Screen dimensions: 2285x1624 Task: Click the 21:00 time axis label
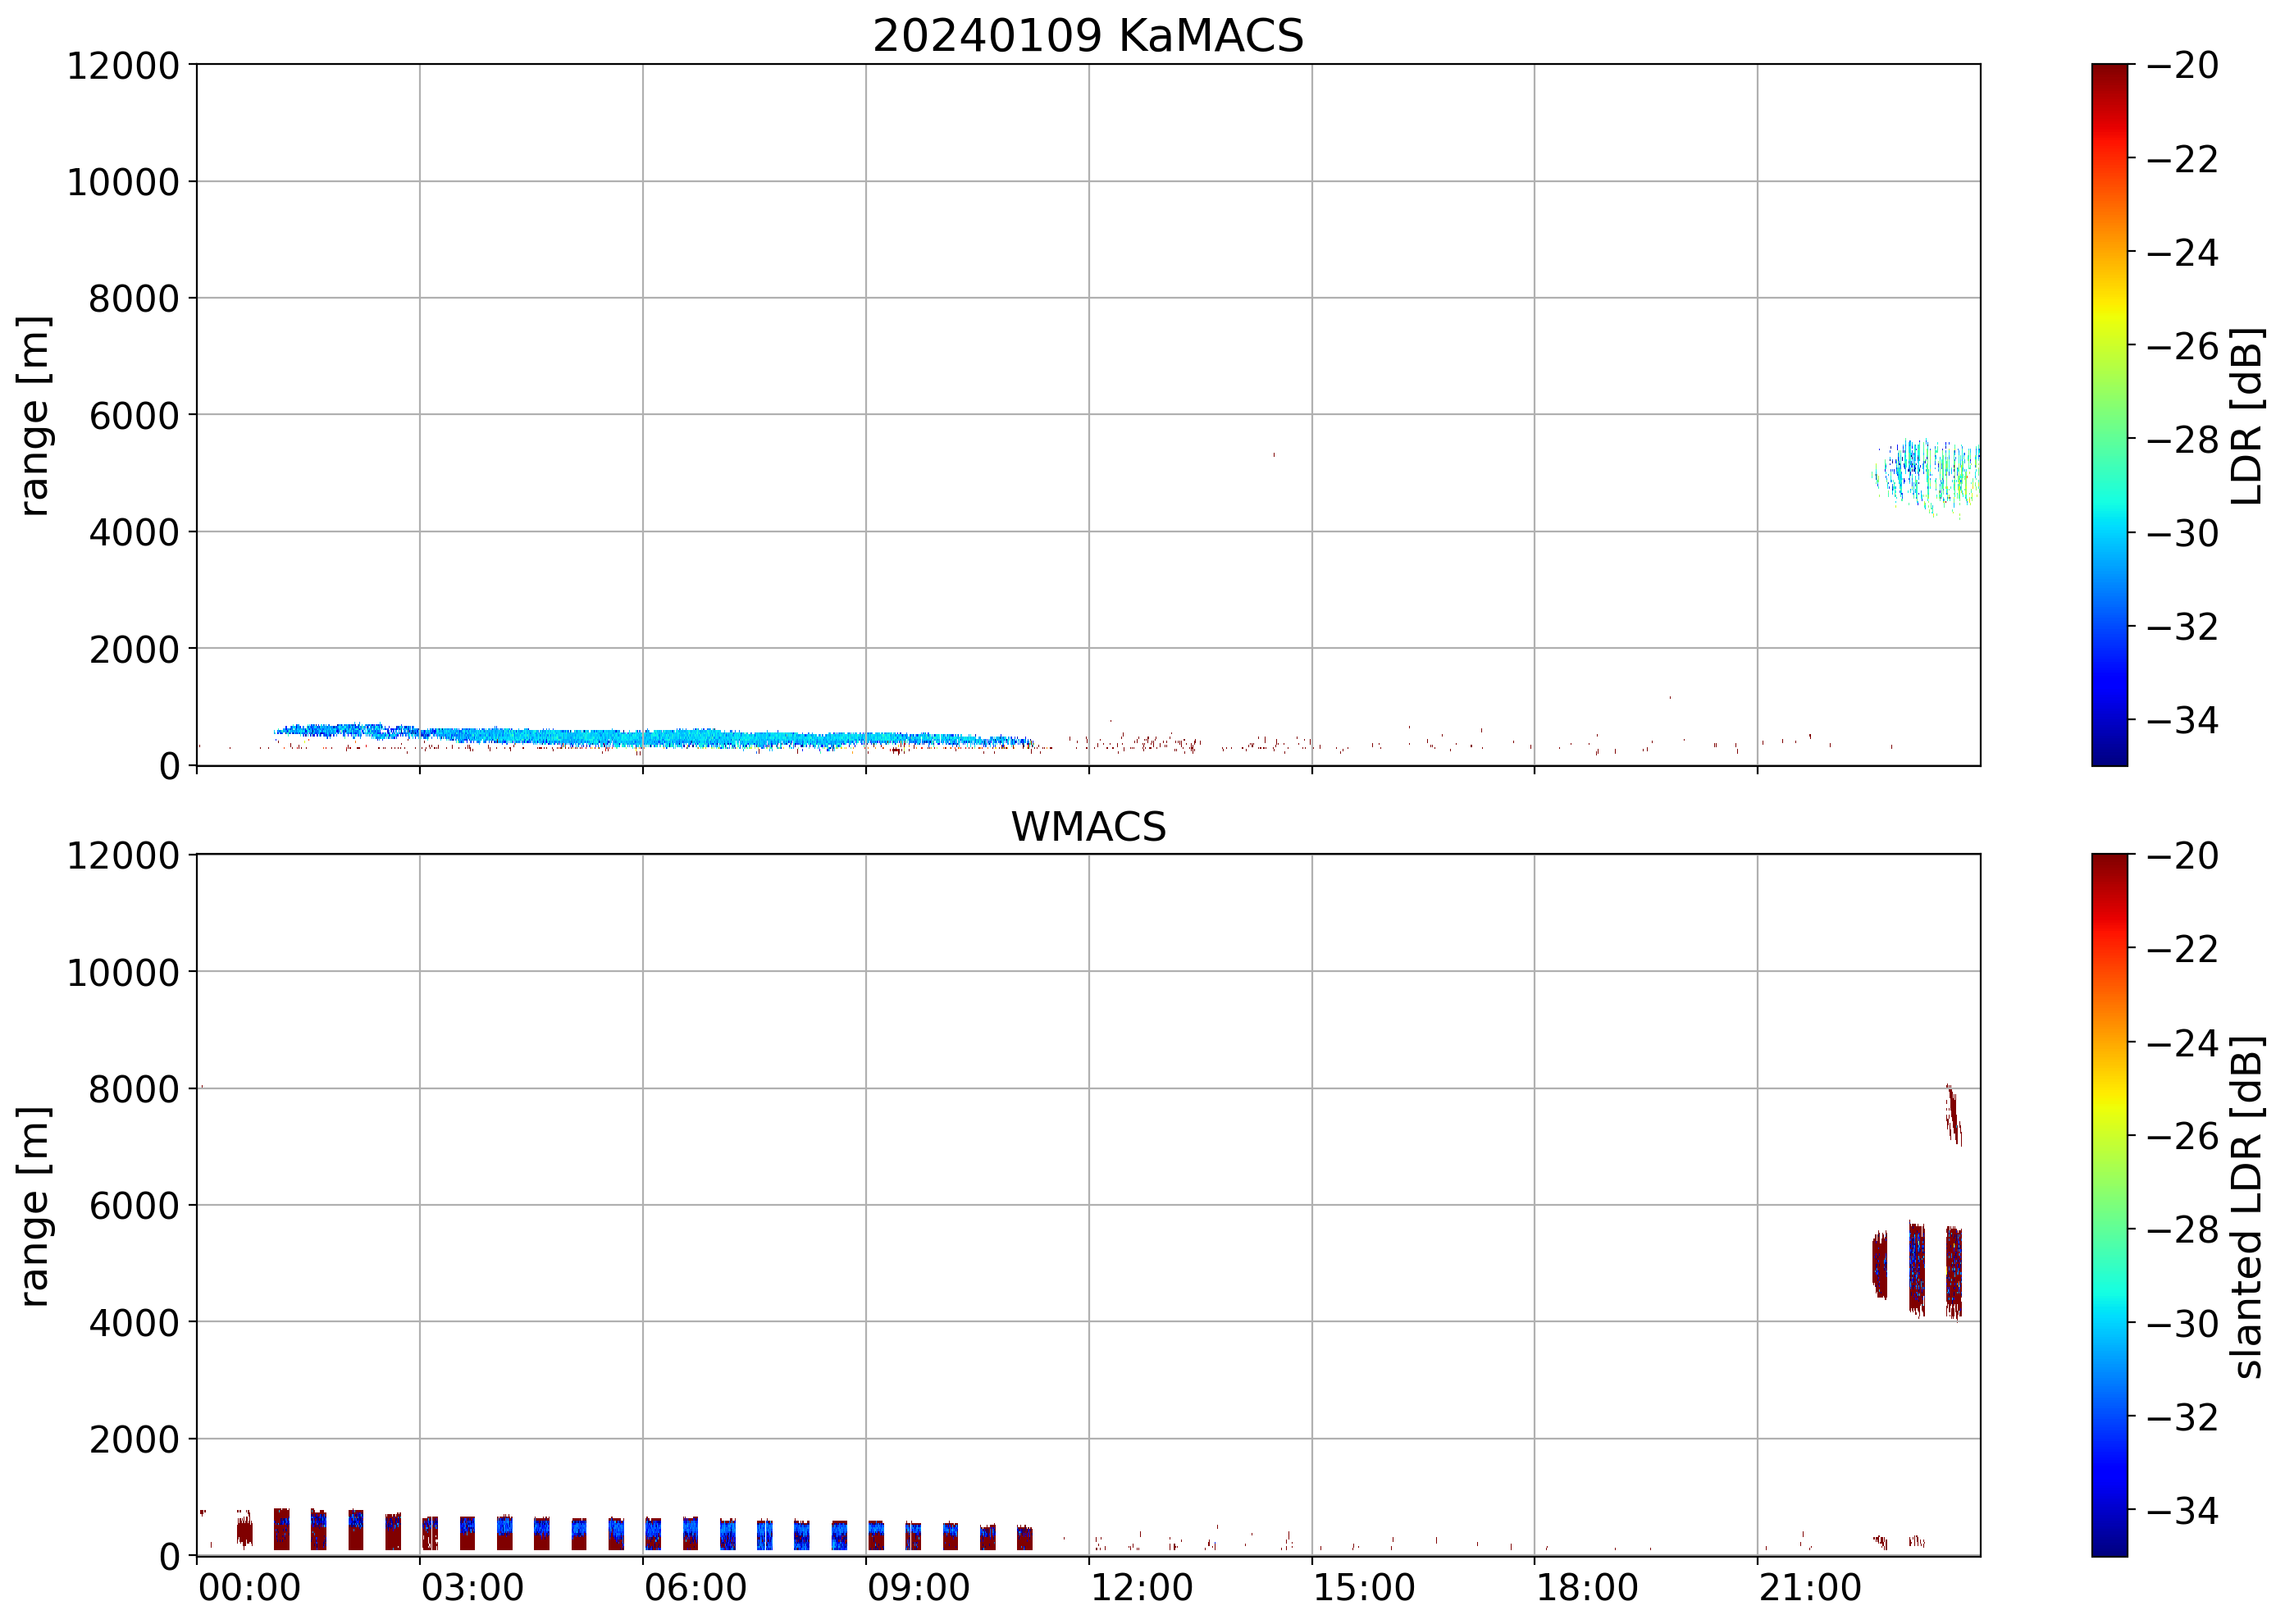point(1810,1588)
